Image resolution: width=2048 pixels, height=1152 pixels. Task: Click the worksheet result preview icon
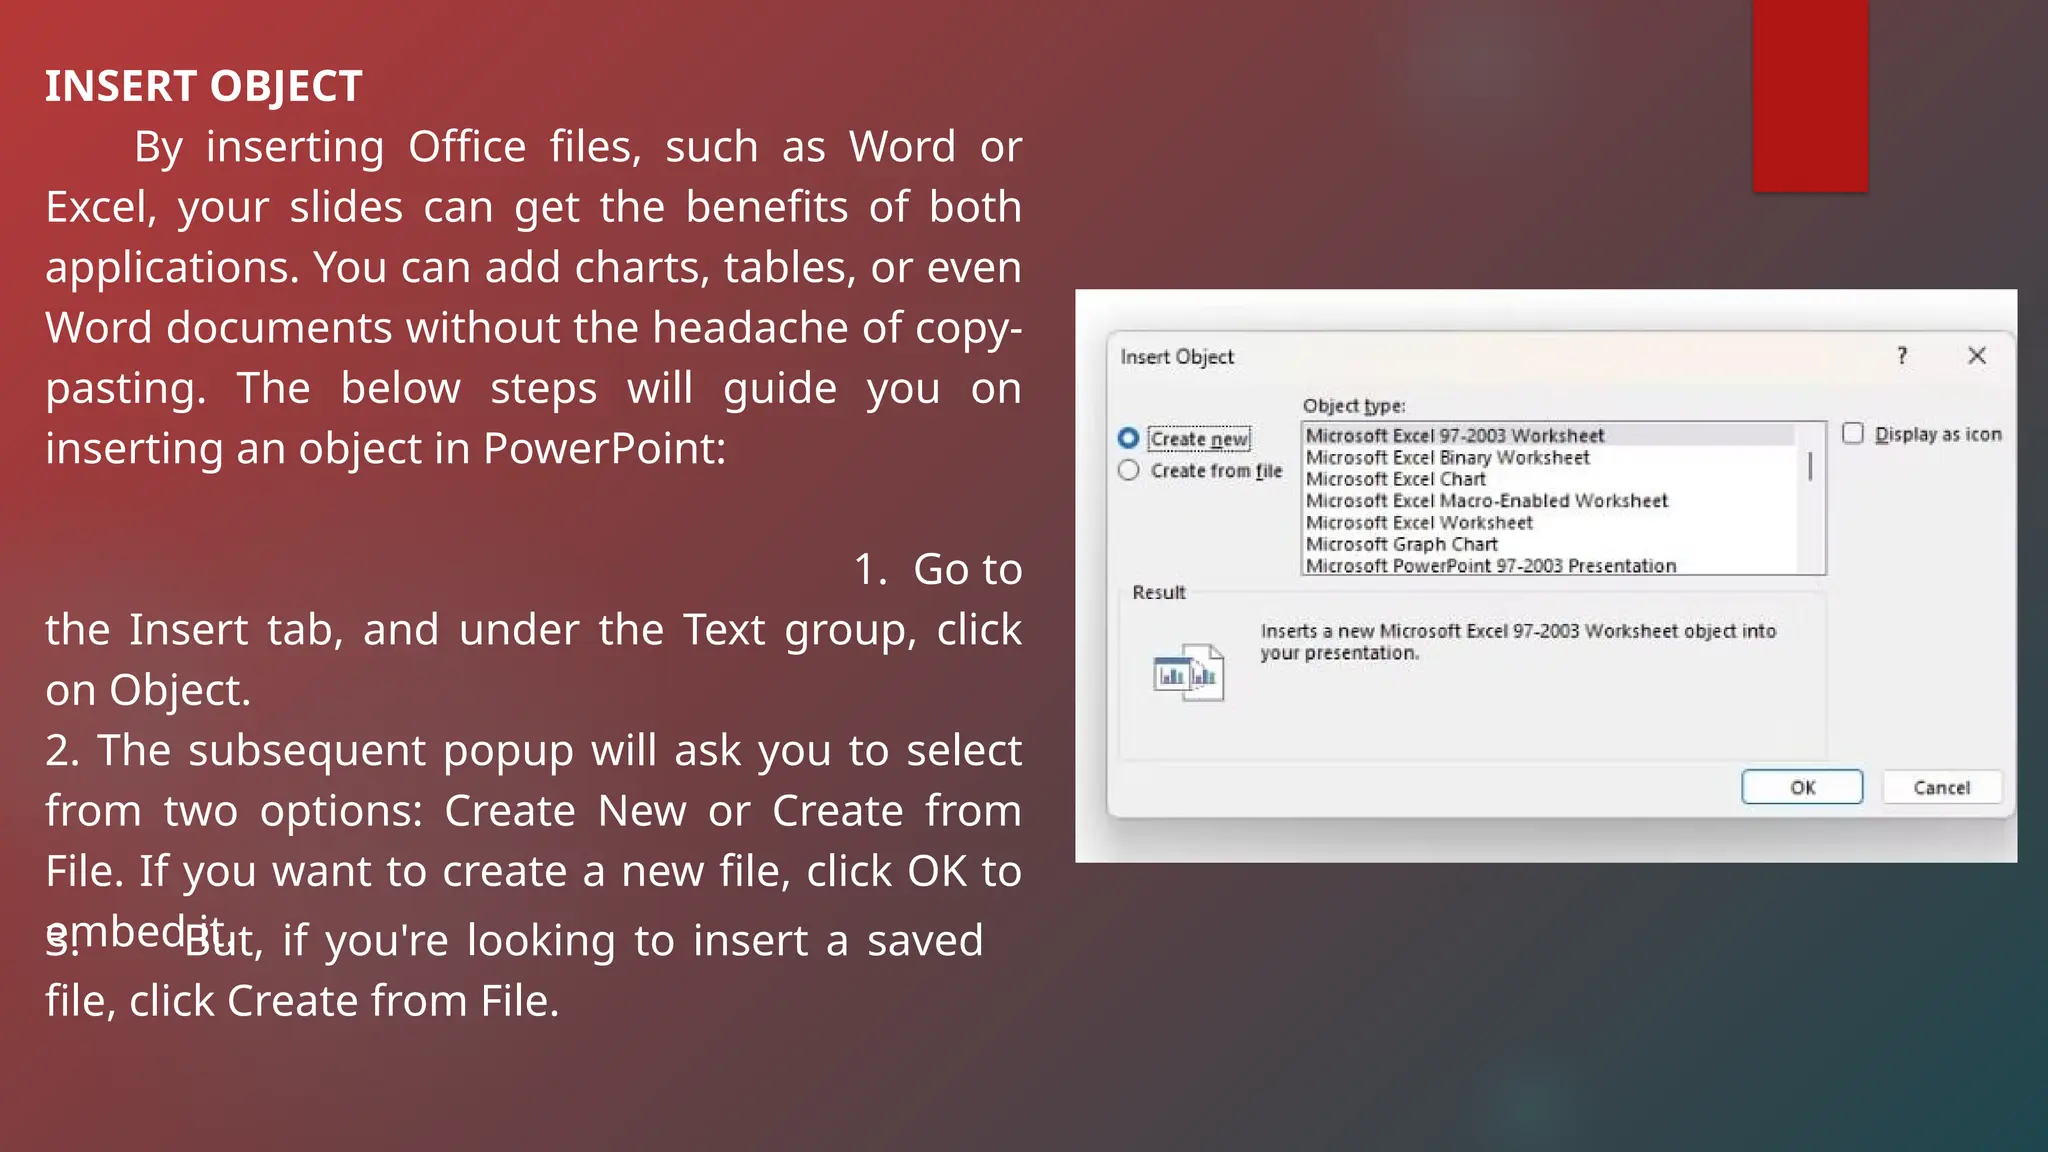pyautogui.click(x=1188, y=672)
